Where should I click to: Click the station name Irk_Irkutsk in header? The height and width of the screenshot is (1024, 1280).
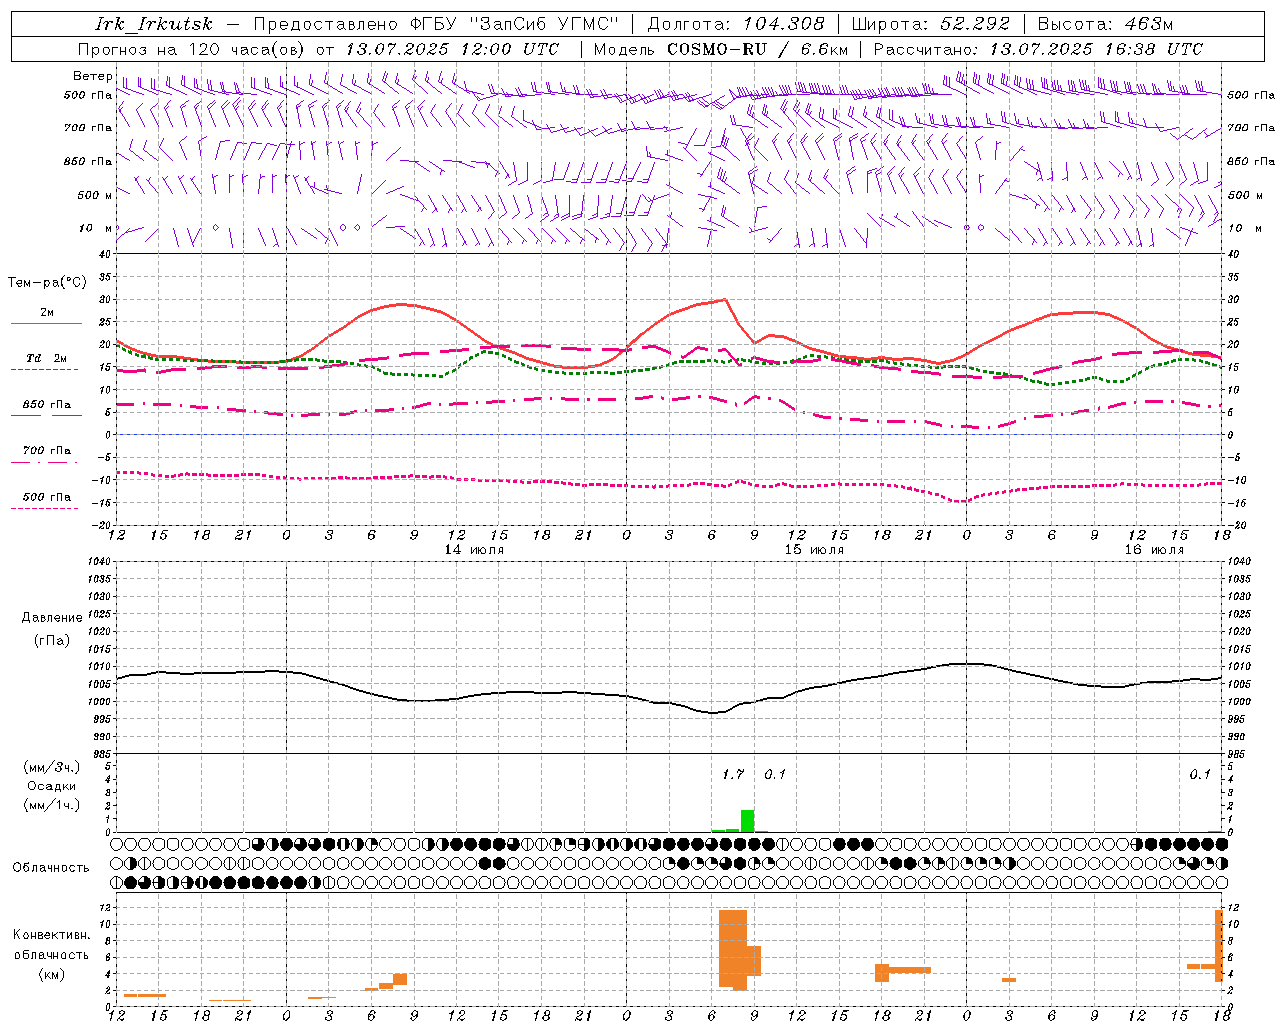pos(154,24)
